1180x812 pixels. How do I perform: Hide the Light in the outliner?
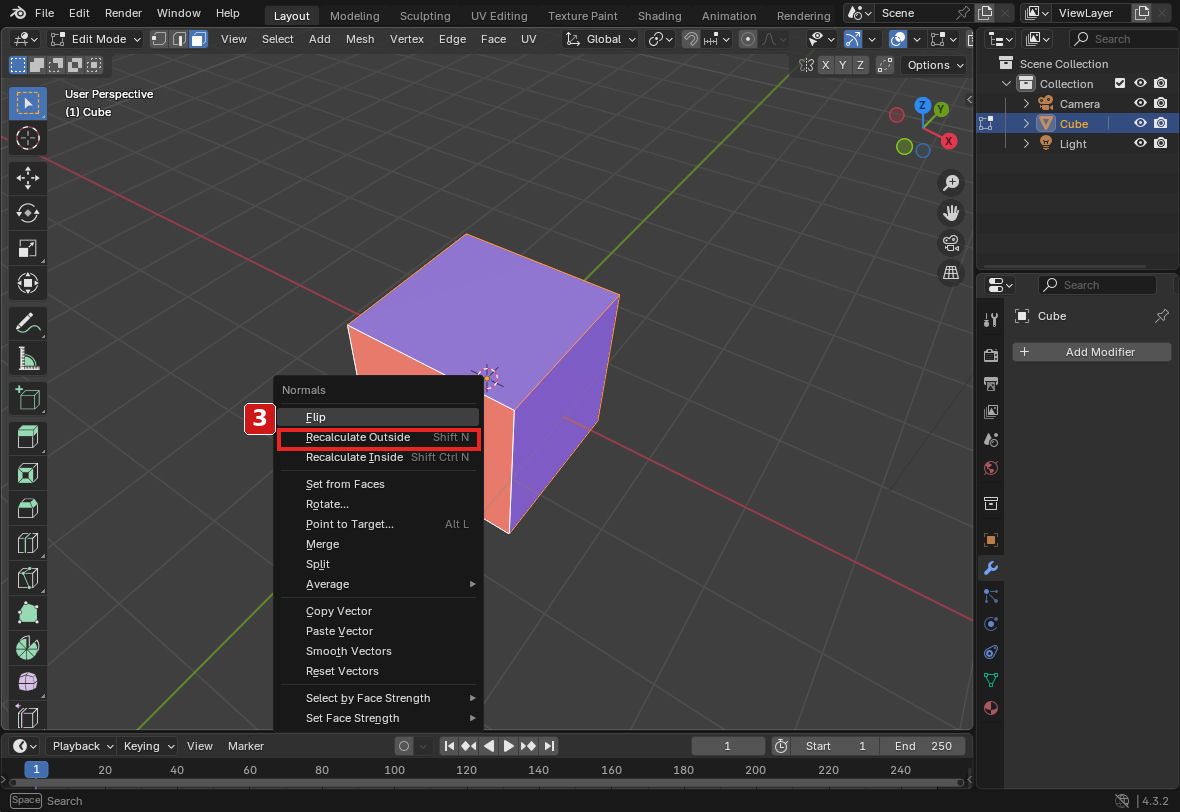click(1140, 143)
